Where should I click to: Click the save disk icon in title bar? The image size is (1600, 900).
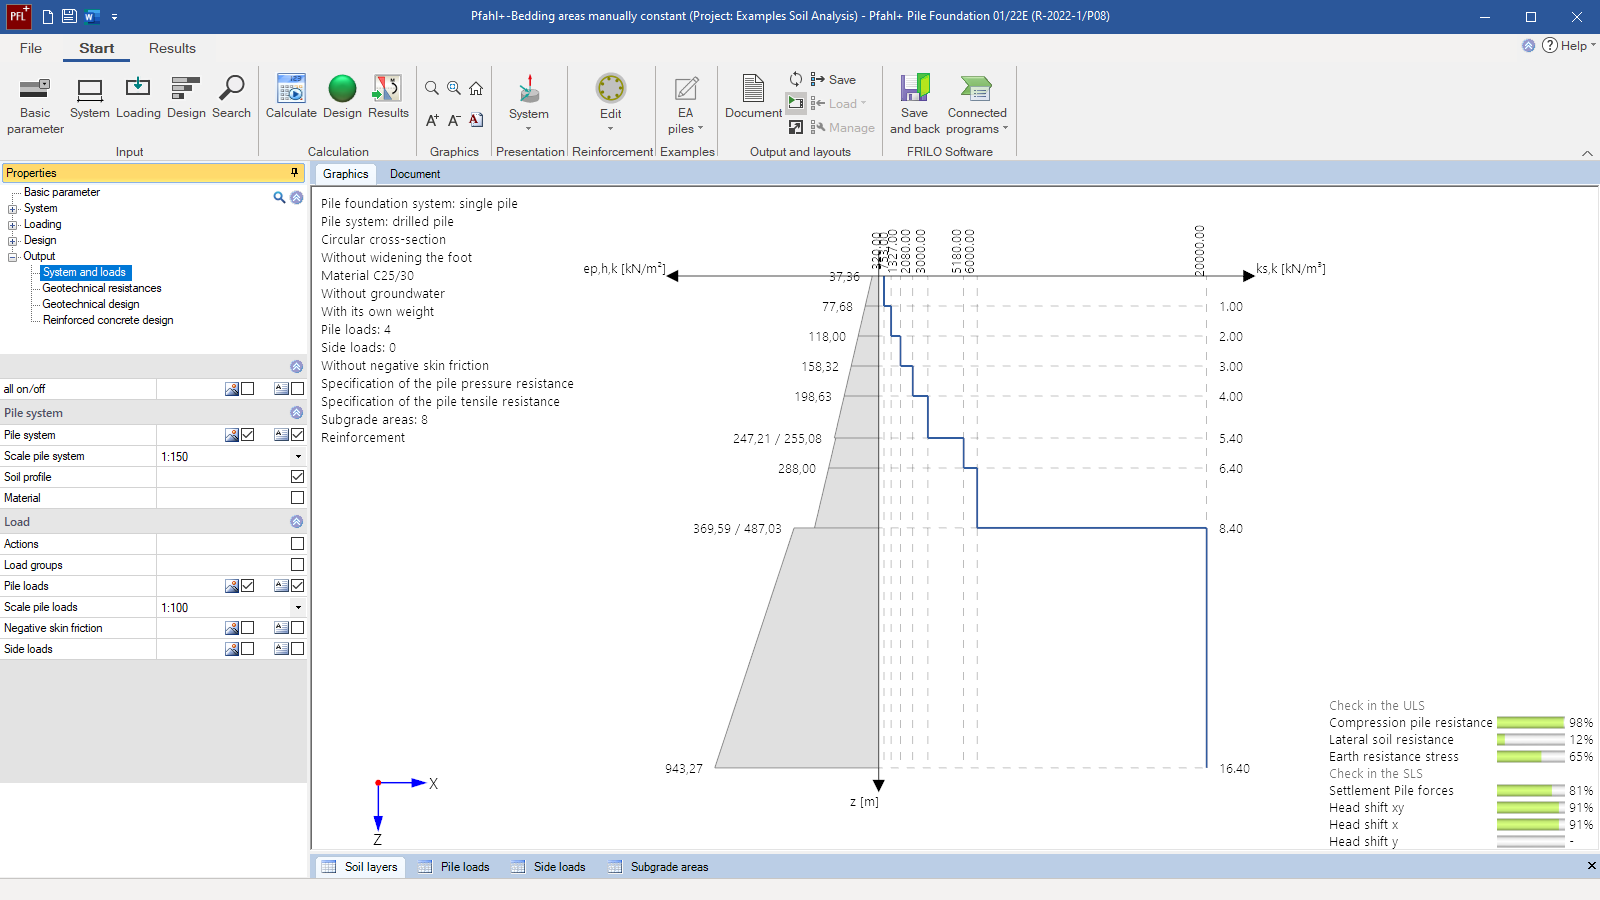(69, 16)
